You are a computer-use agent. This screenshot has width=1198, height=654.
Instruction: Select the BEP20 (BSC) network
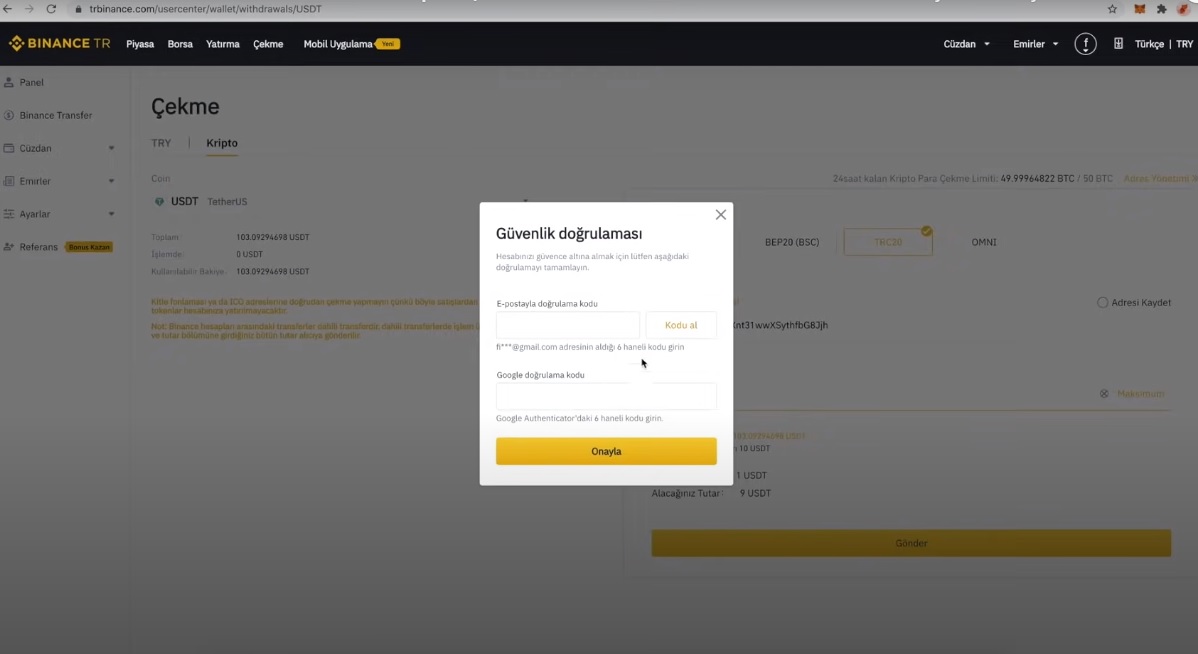click(x=792, y=242)
